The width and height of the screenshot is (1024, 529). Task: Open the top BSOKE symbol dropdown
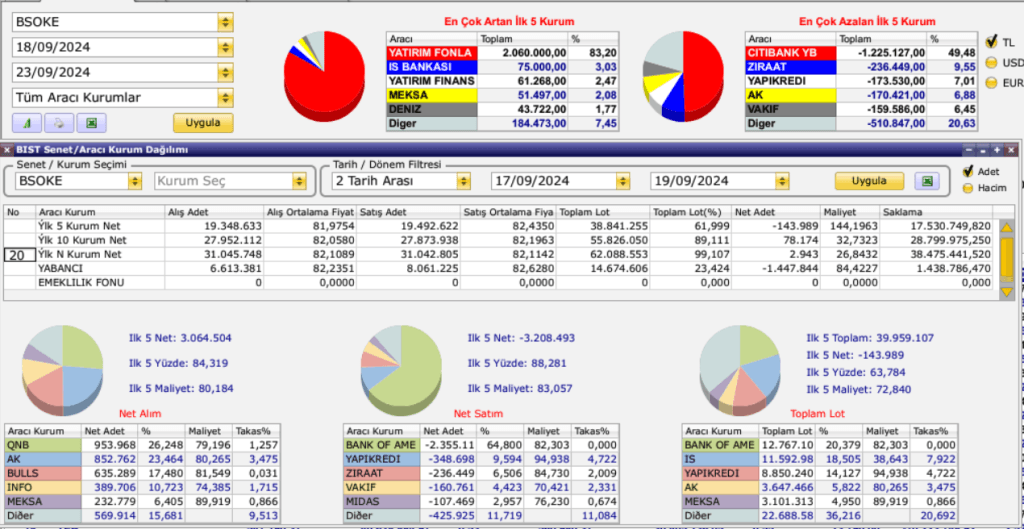(225, 22)
